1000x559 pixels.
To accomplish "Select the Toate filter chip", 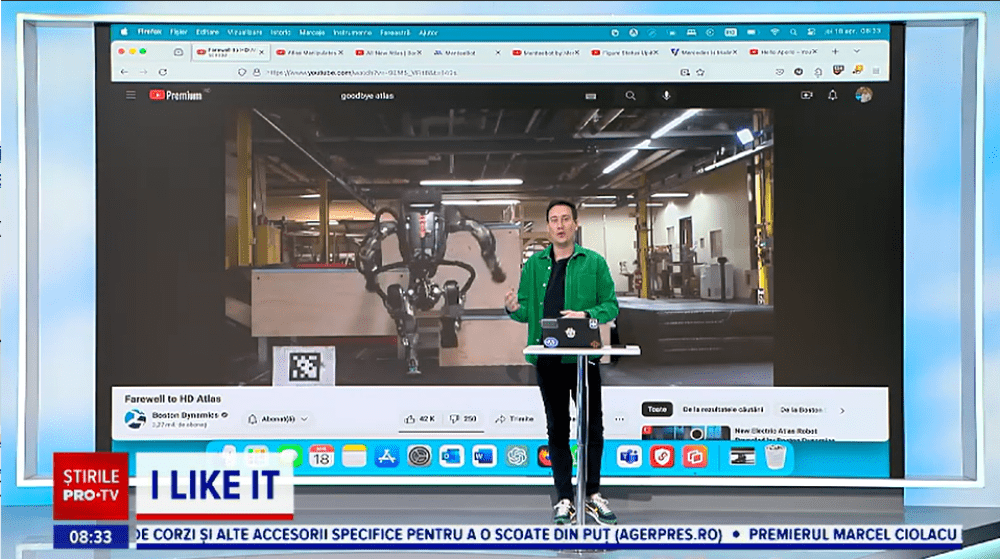I will (657, 409).
